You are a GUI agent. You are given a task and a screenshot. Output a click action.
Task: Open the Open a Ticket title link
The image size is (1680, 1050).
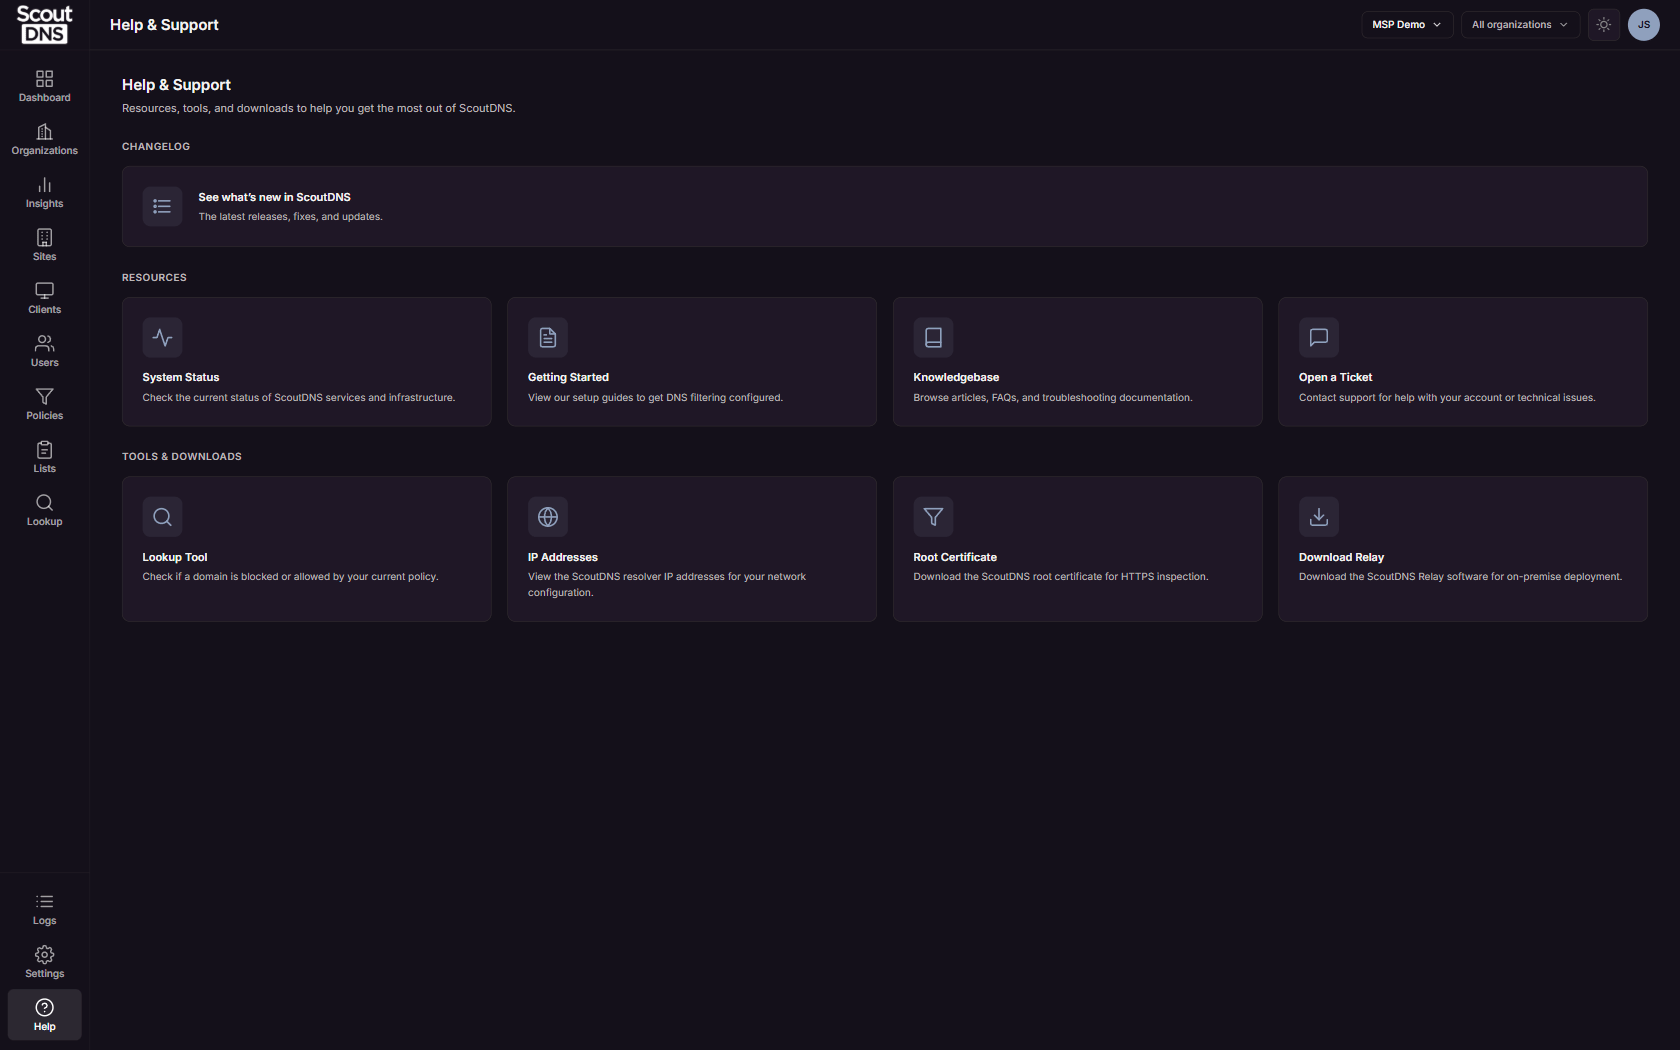click(1335, 377)
